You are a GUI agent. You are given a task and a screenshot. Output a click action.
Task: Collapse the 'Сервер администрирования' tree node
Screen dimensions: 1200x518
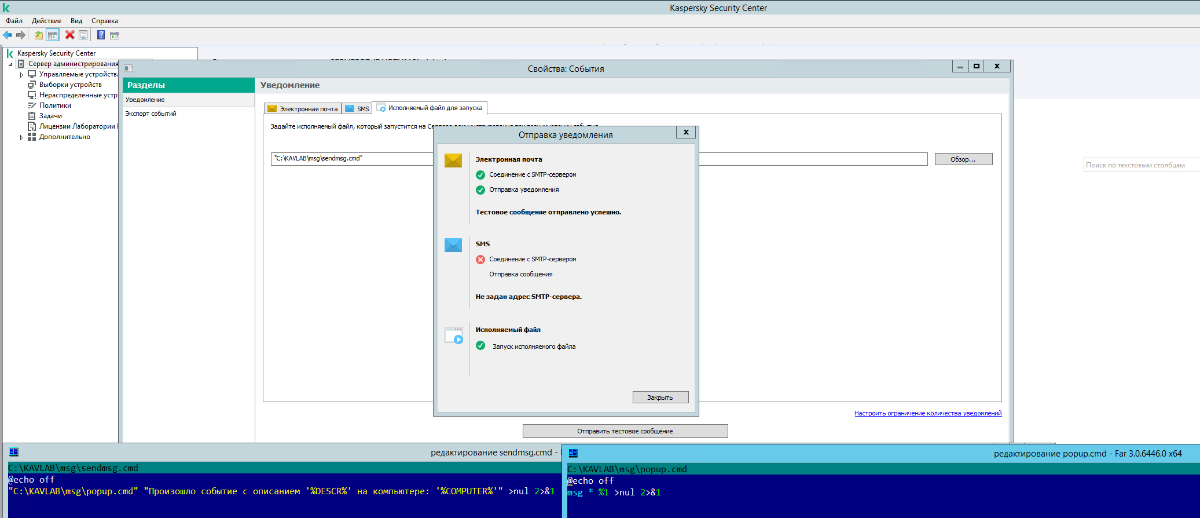tap(10, 64)
